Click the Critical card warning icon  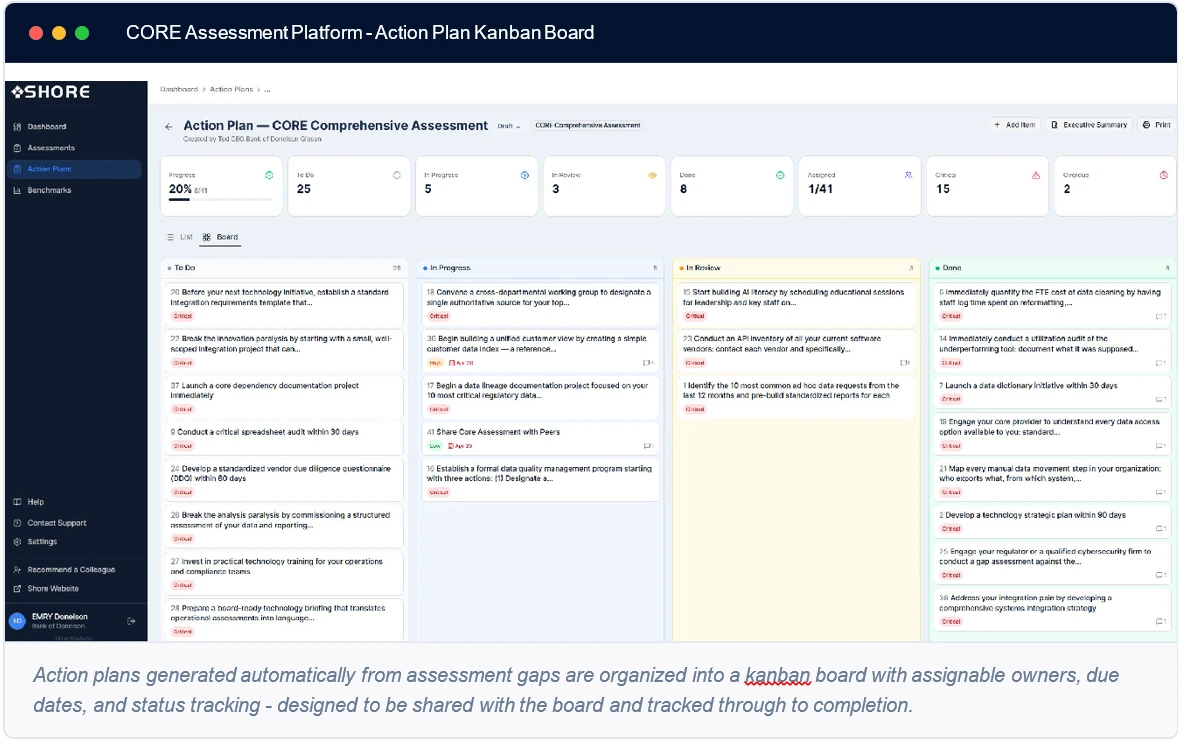click(1036, 175)
